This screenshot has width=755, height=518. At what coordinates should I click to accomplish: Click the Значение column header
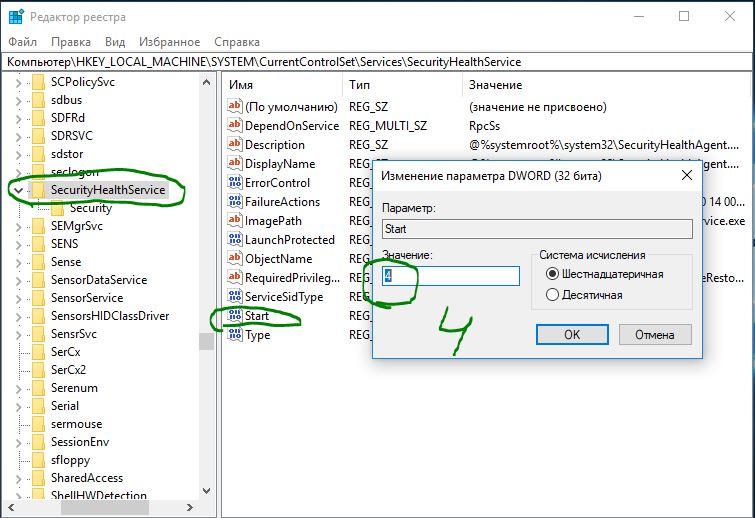click(607, 85)
